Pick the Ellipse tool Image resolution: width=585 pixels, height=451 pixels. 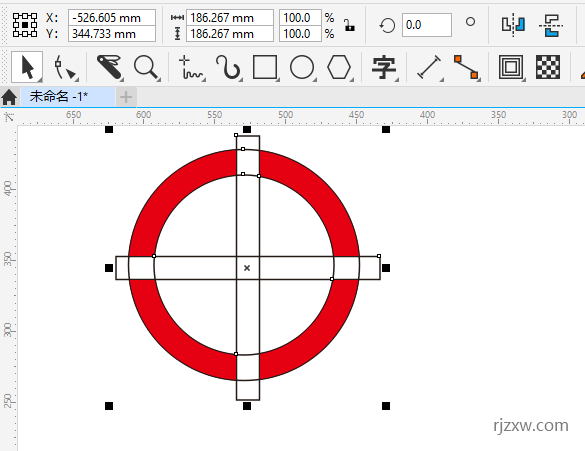[302, 67]
